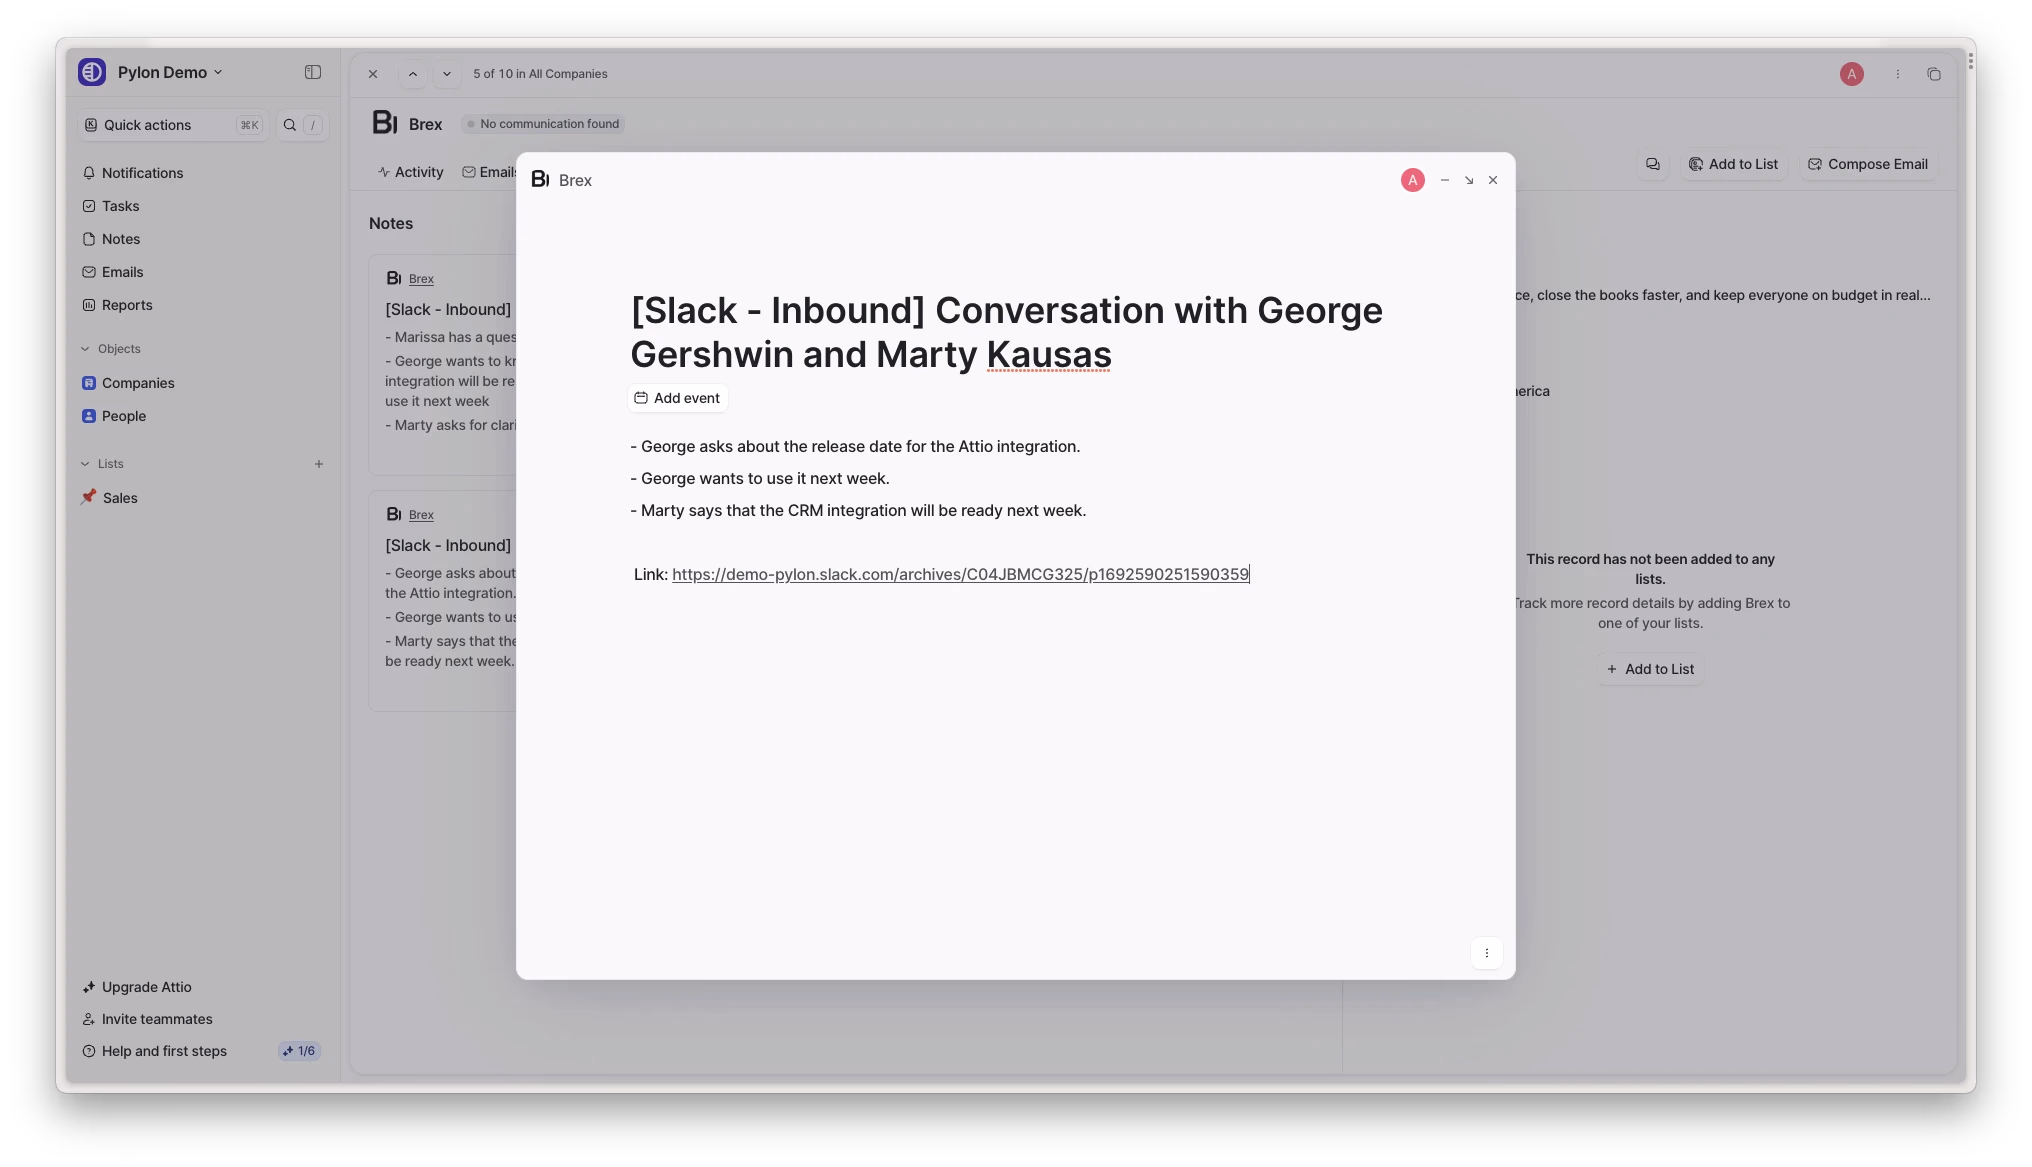Open Notifications in the sidebar
This screenshot has height=1167, width=2032.
(142, 173)
